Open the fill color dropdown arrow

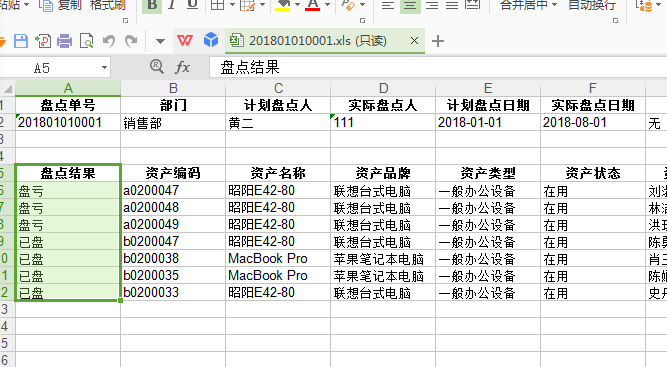click(x=297, y=5)
